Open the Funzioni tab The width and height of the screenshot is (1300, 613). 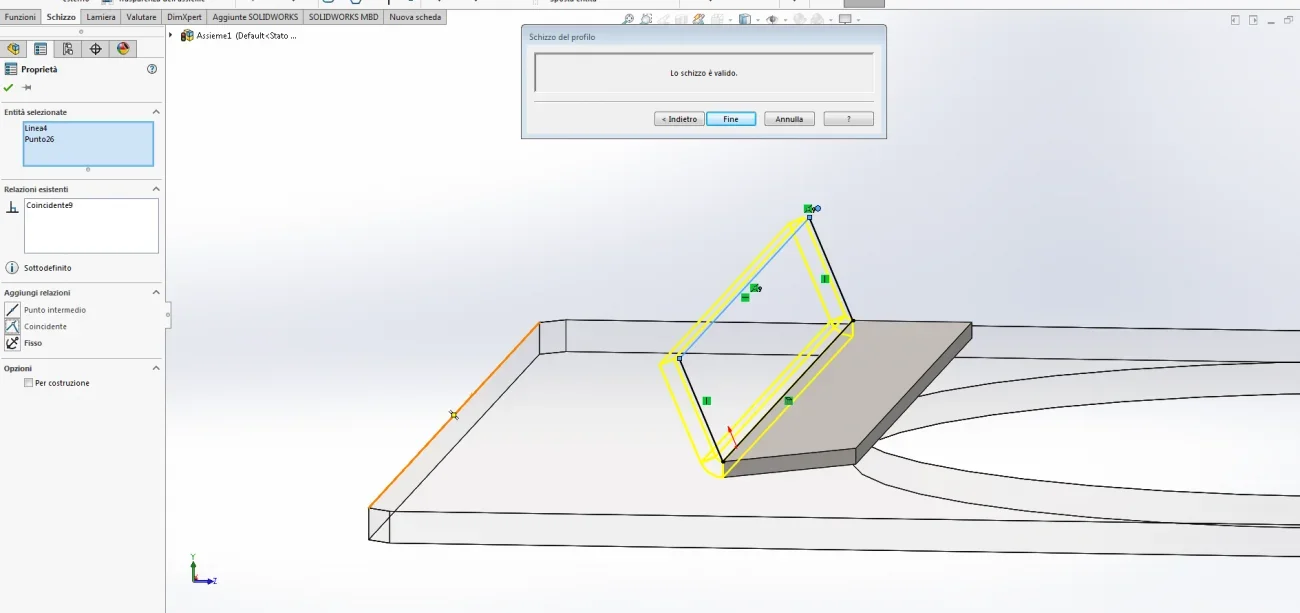20,17
